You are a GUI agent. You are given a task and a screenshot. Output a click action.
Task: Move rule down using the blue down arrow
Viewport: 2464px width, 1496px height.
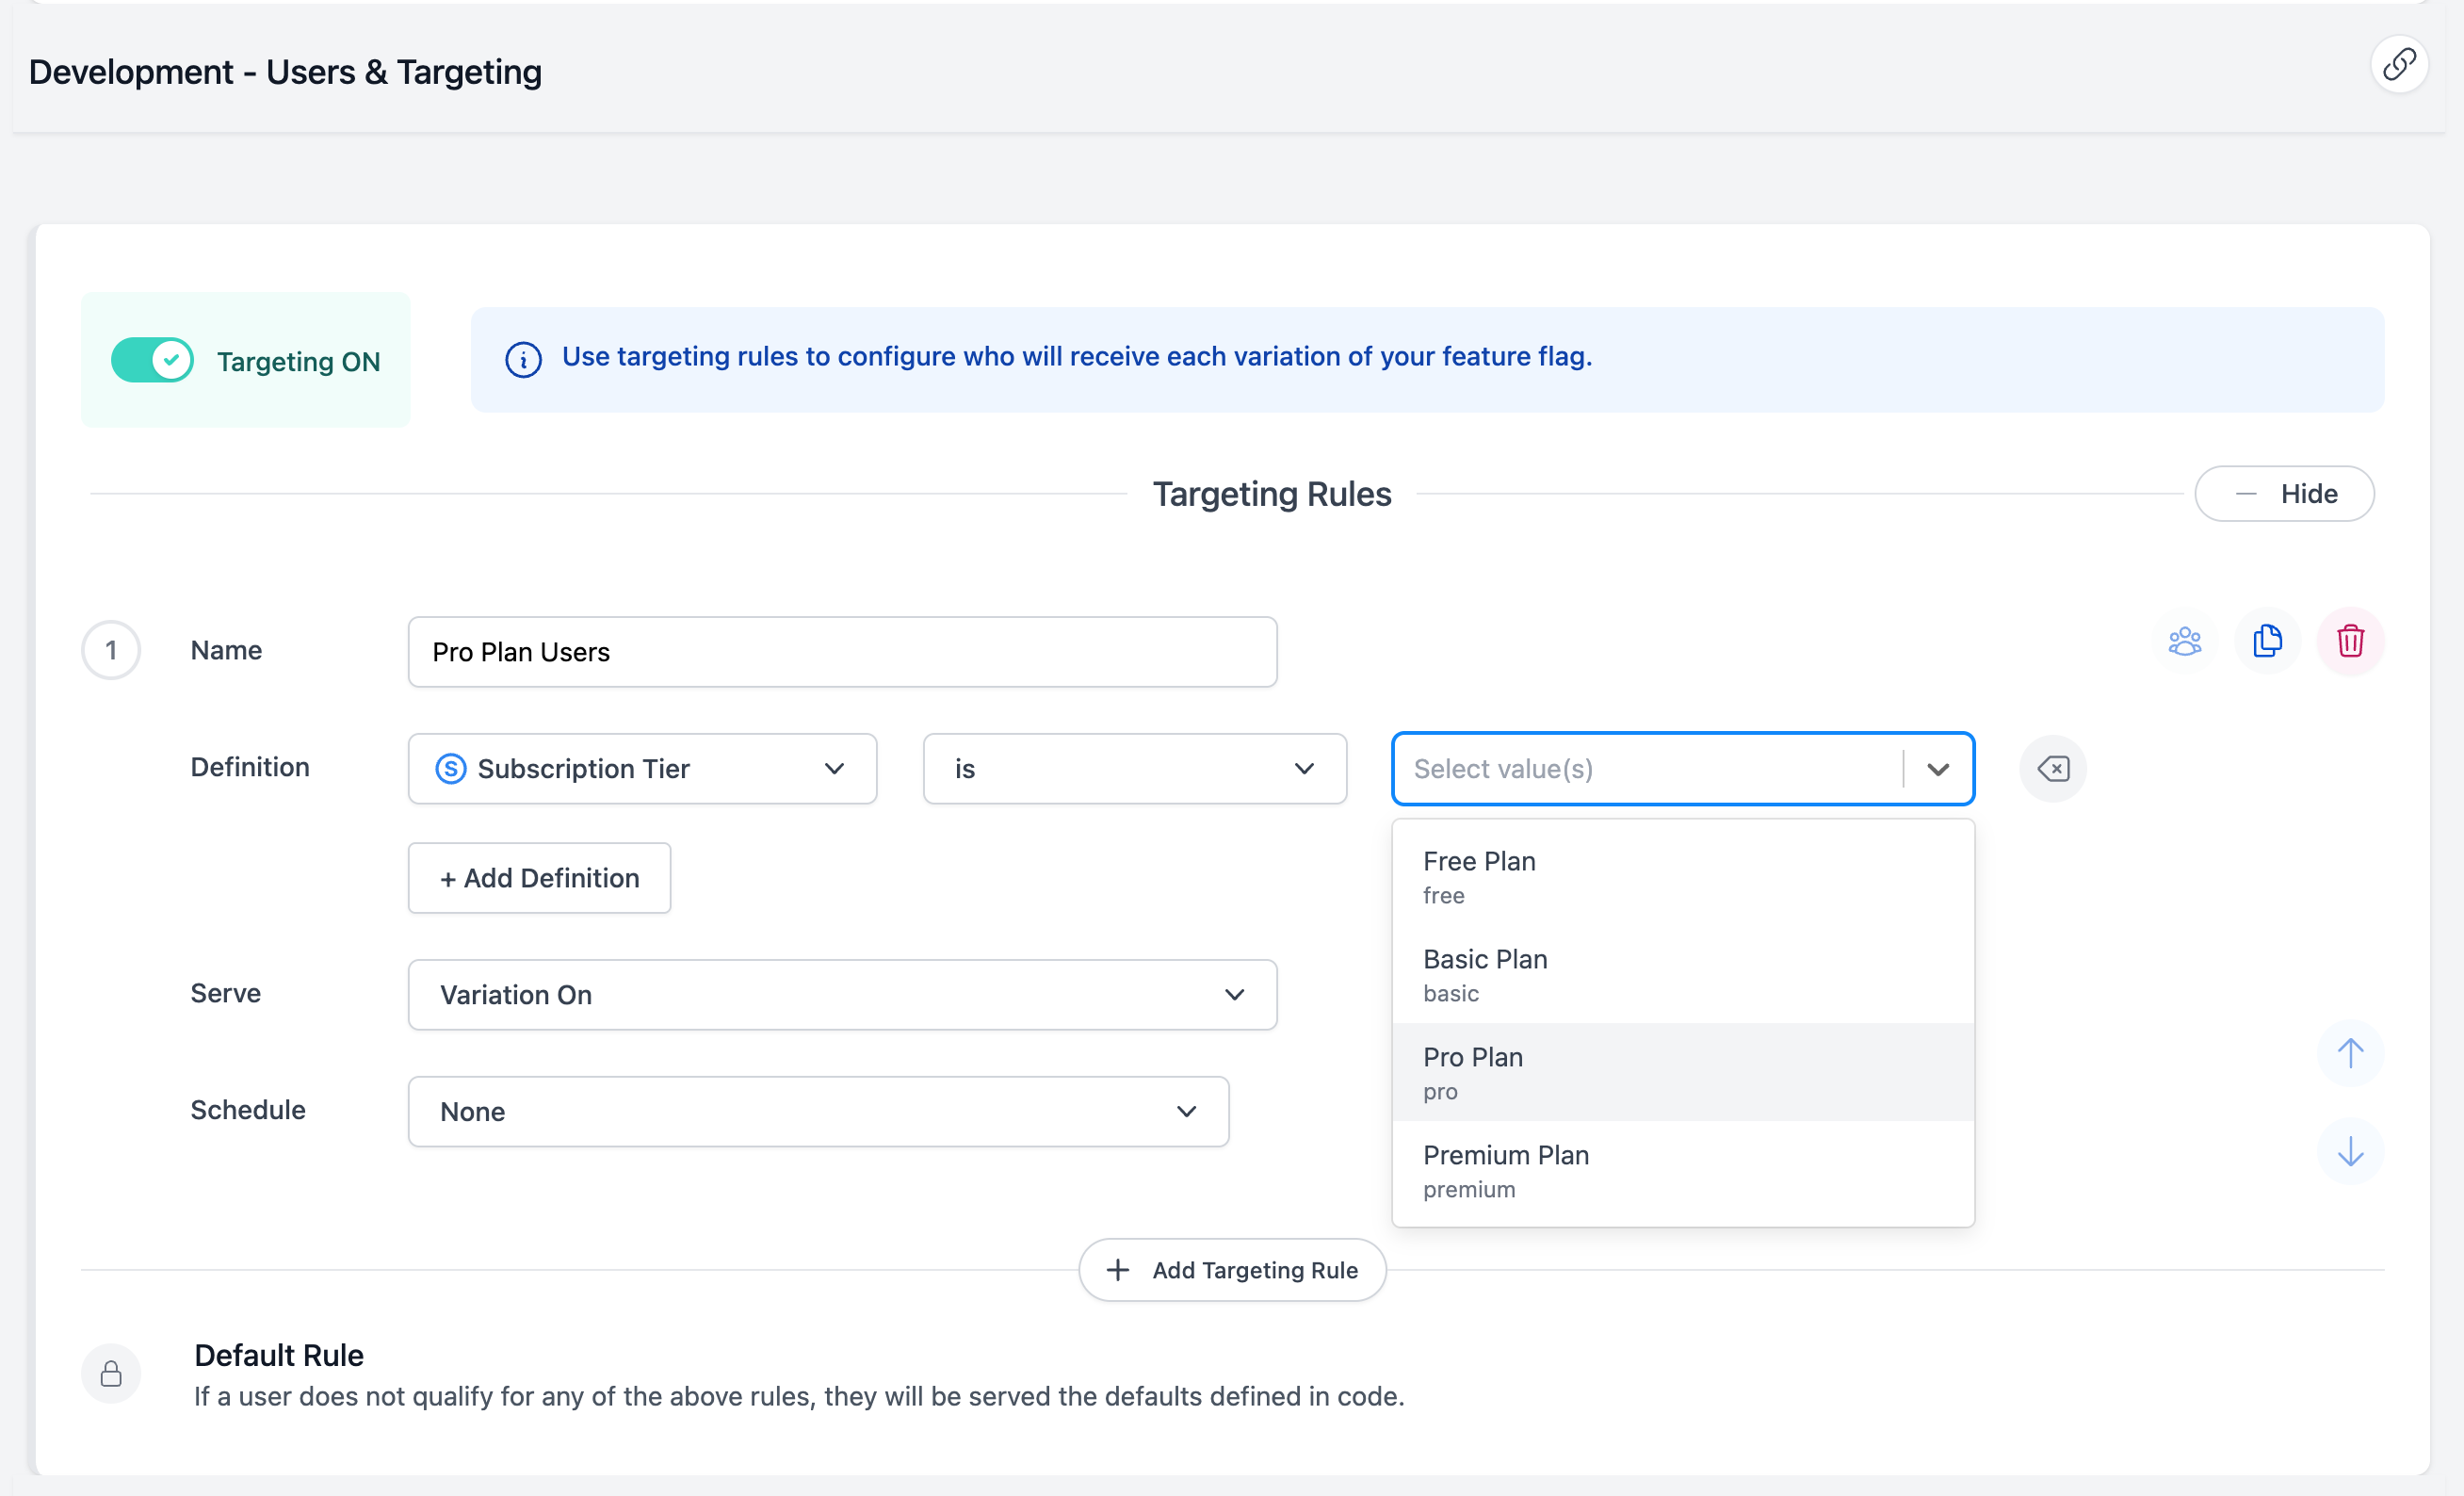pyautogui.click(x=2351, y=1151)
